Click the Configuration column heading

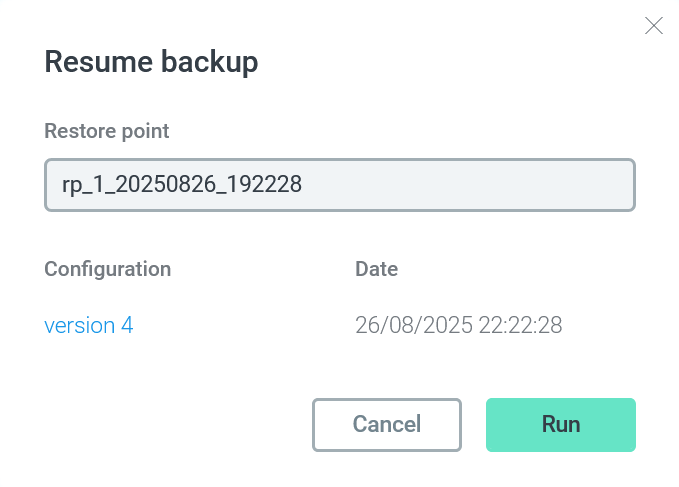pos(108,269)
